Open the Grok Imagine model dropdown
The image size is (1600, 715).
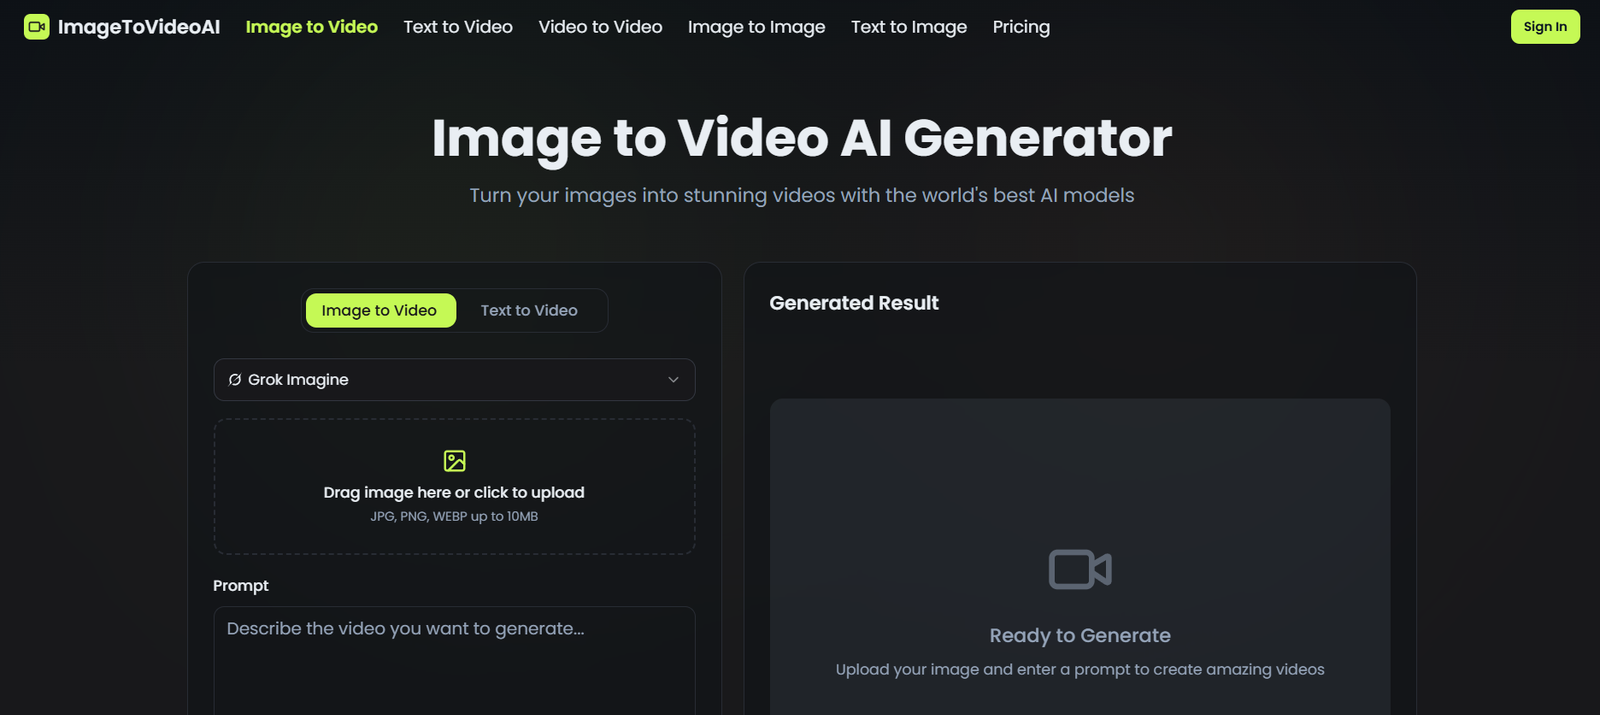coord(454,380)
